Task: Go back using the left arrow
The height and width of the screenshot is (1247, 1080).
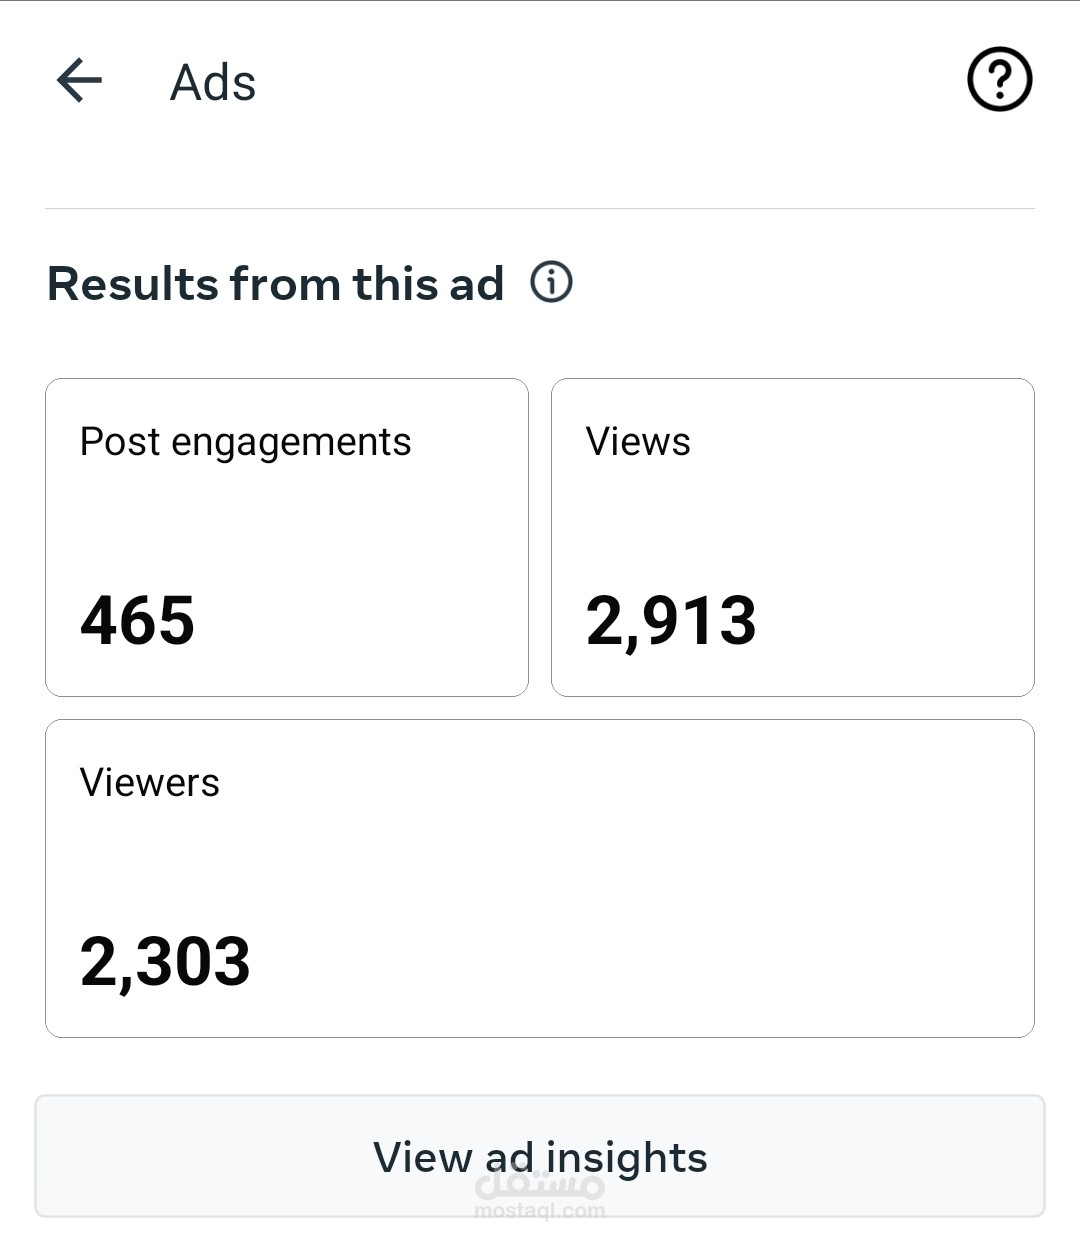Action: pyautogui.click(x=79, y=81)
